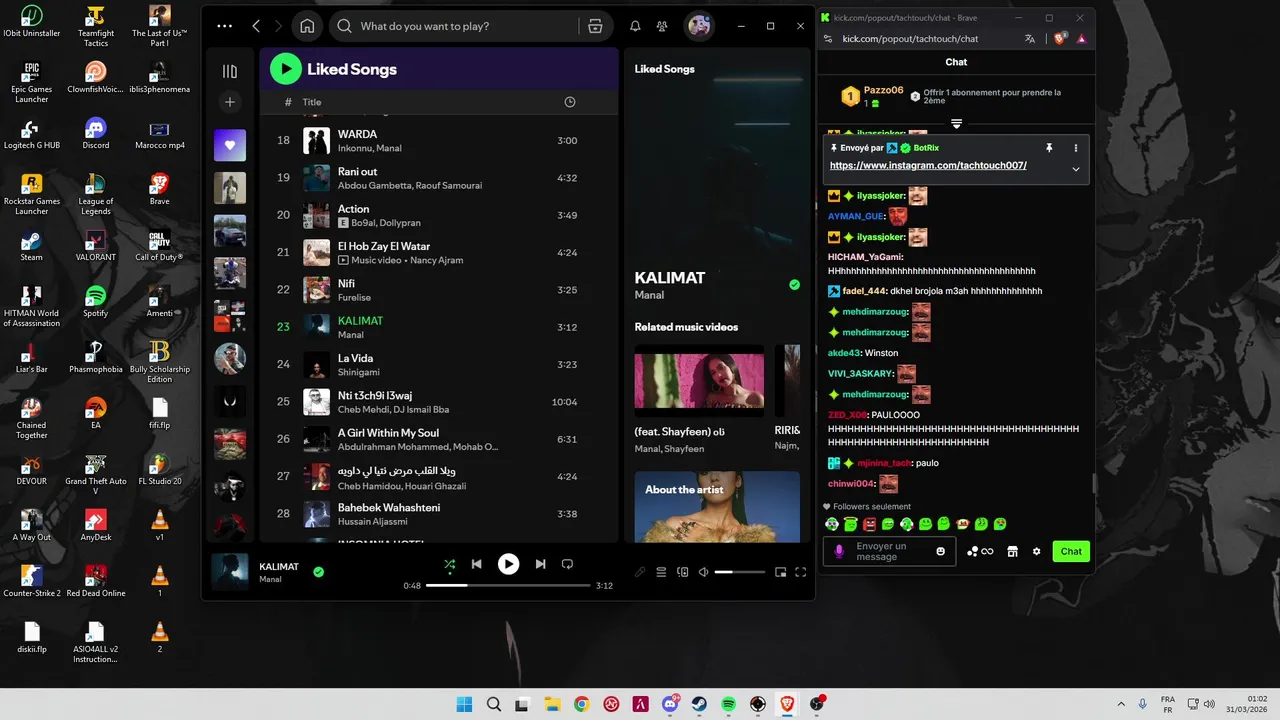The image size is (1280, 720).
Task: Open the Liked Songs purple heart tile
Action: [x=230, y=145]
